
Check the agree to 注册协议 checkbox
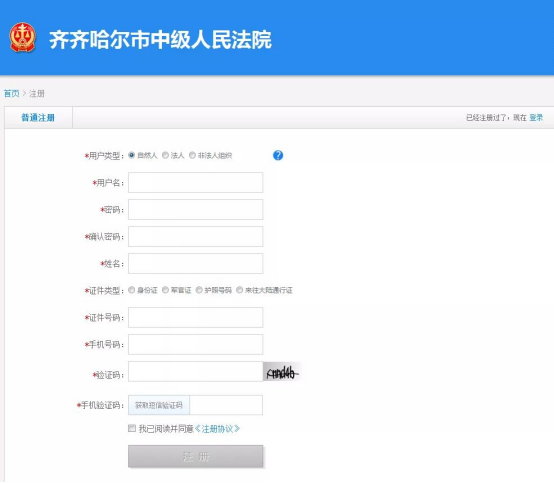tap(132, 428)
